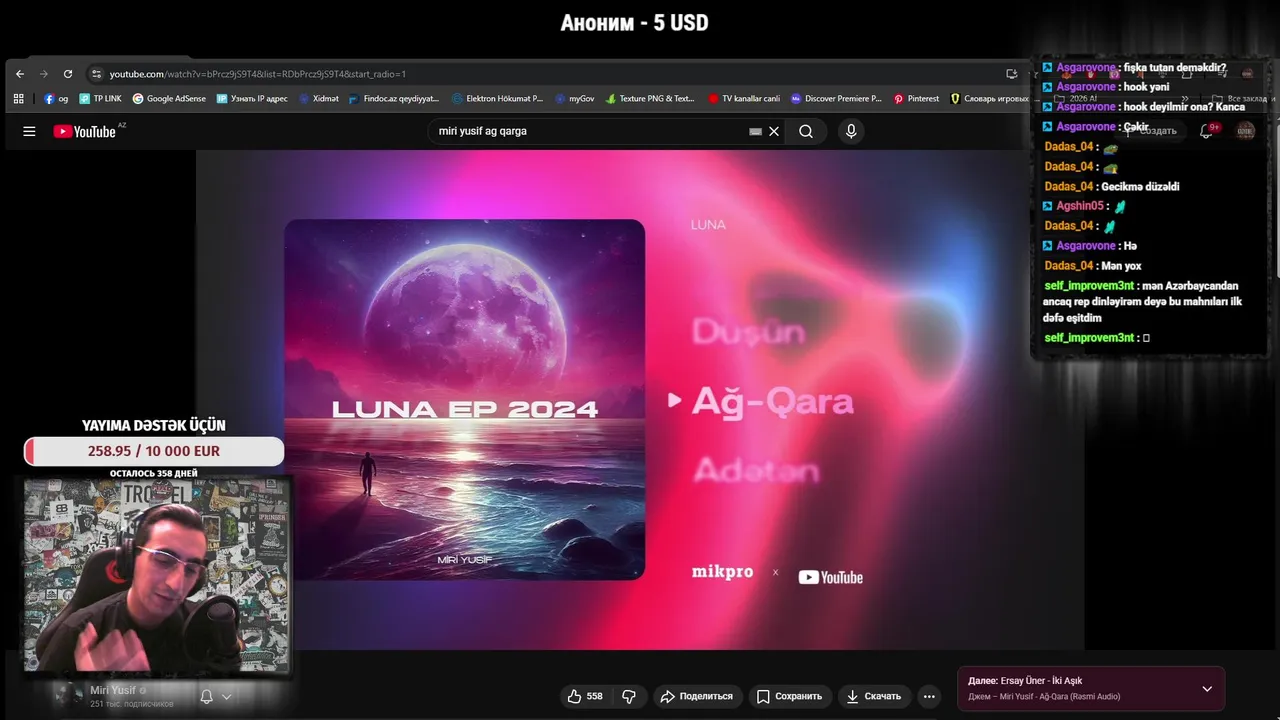
Task: Reload the YouTube page
Action: click(x=68, y=74)
